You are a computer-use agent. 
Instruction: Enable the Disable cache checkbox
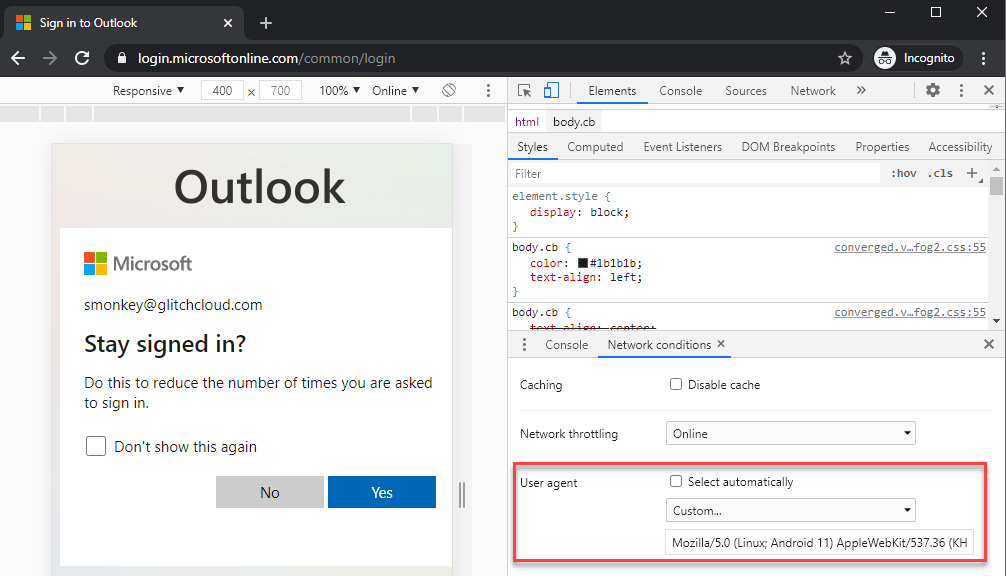tap(676, 384)
